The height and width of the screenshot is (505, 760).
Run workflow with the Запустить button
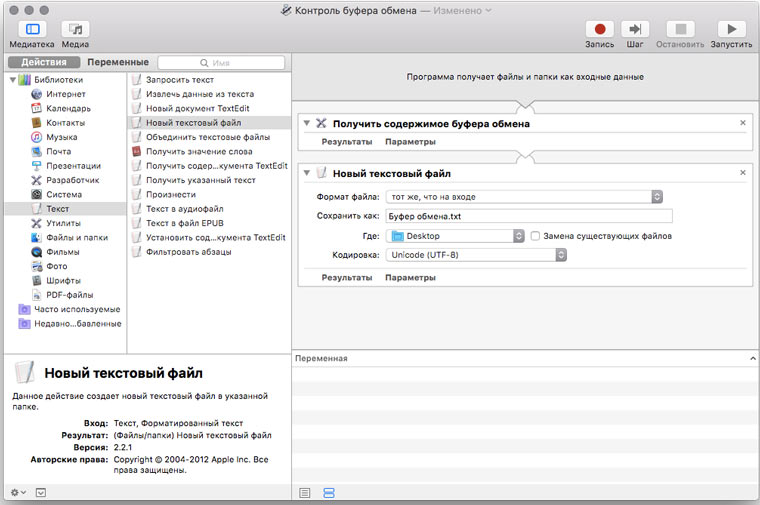(731, 30)
